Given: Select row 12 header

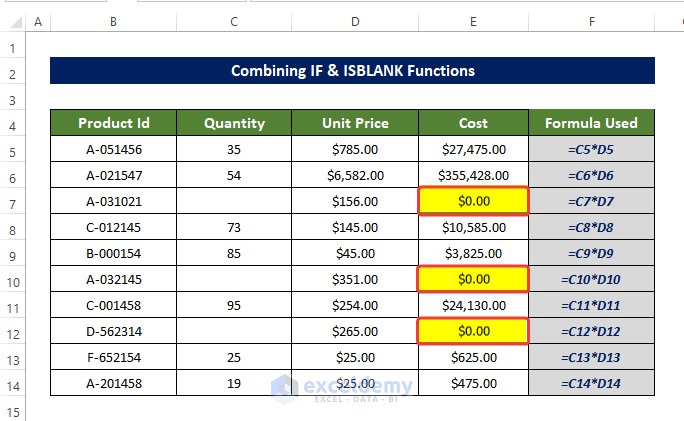Looking at the screenshot, I should [x=12, y=331].
